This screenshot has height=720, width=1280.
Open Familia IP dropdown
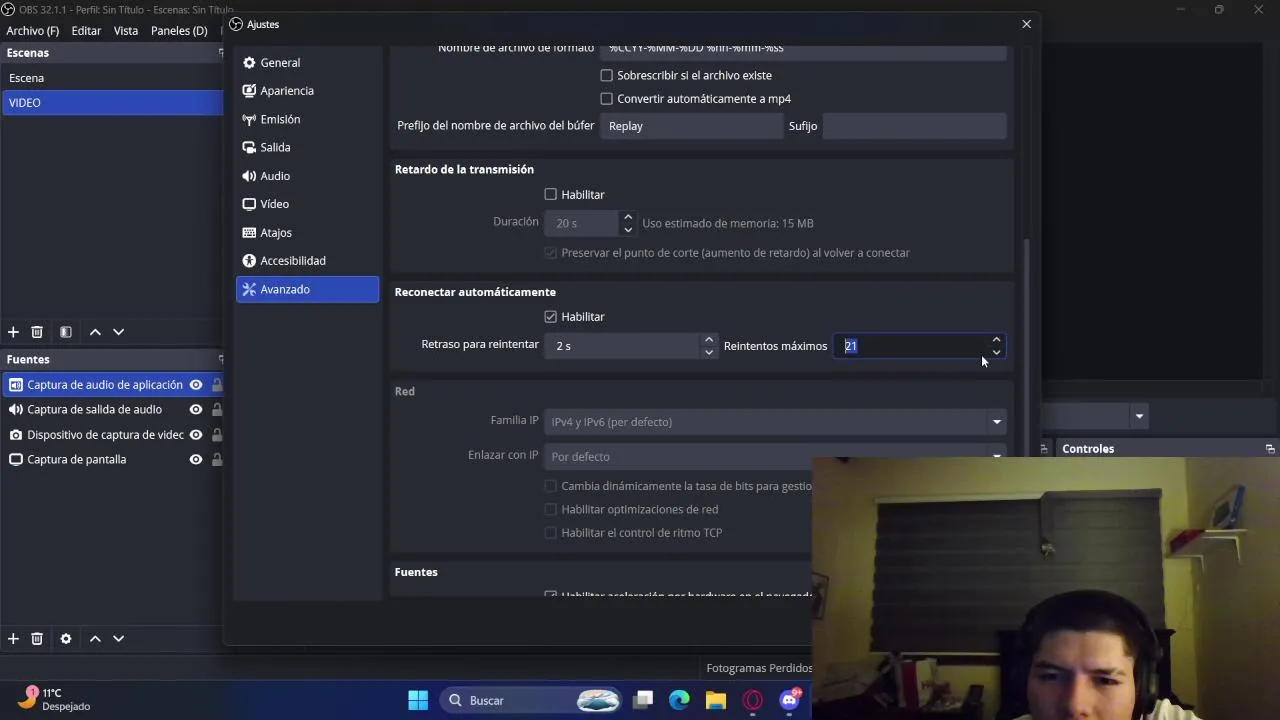pos(775,422)
